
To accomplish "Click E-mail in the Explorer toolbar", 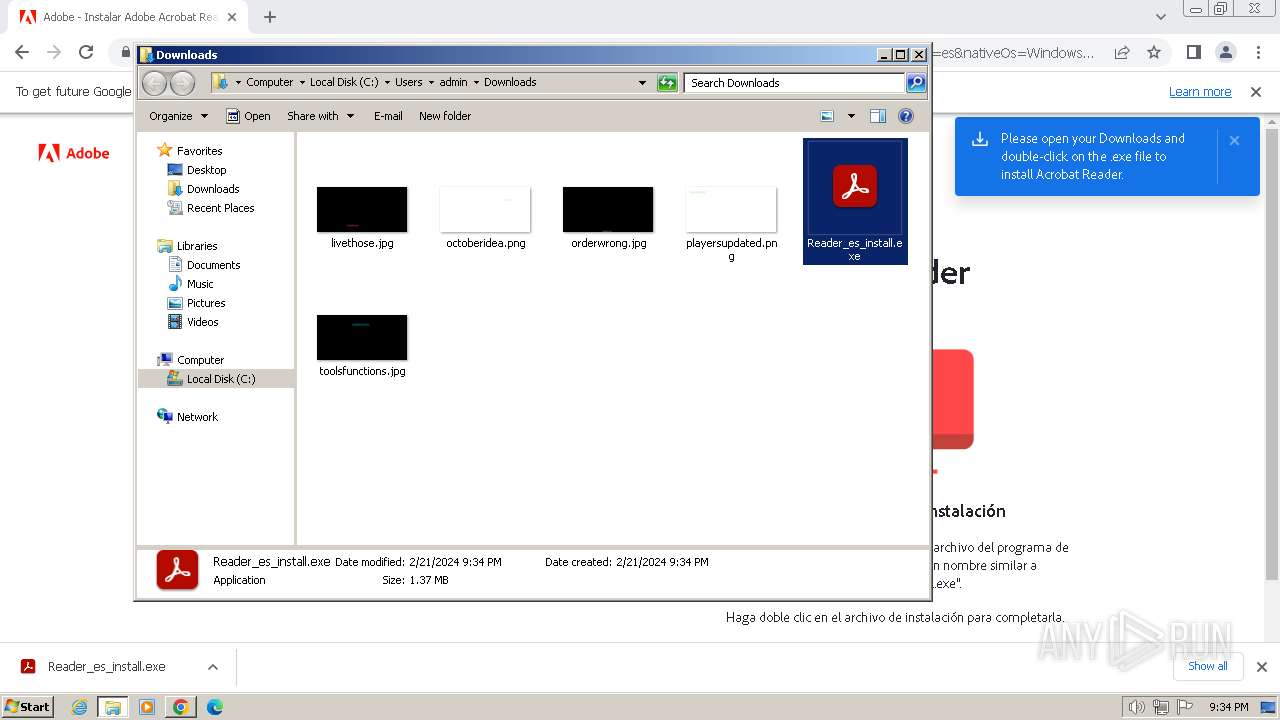I will point(388,116).
